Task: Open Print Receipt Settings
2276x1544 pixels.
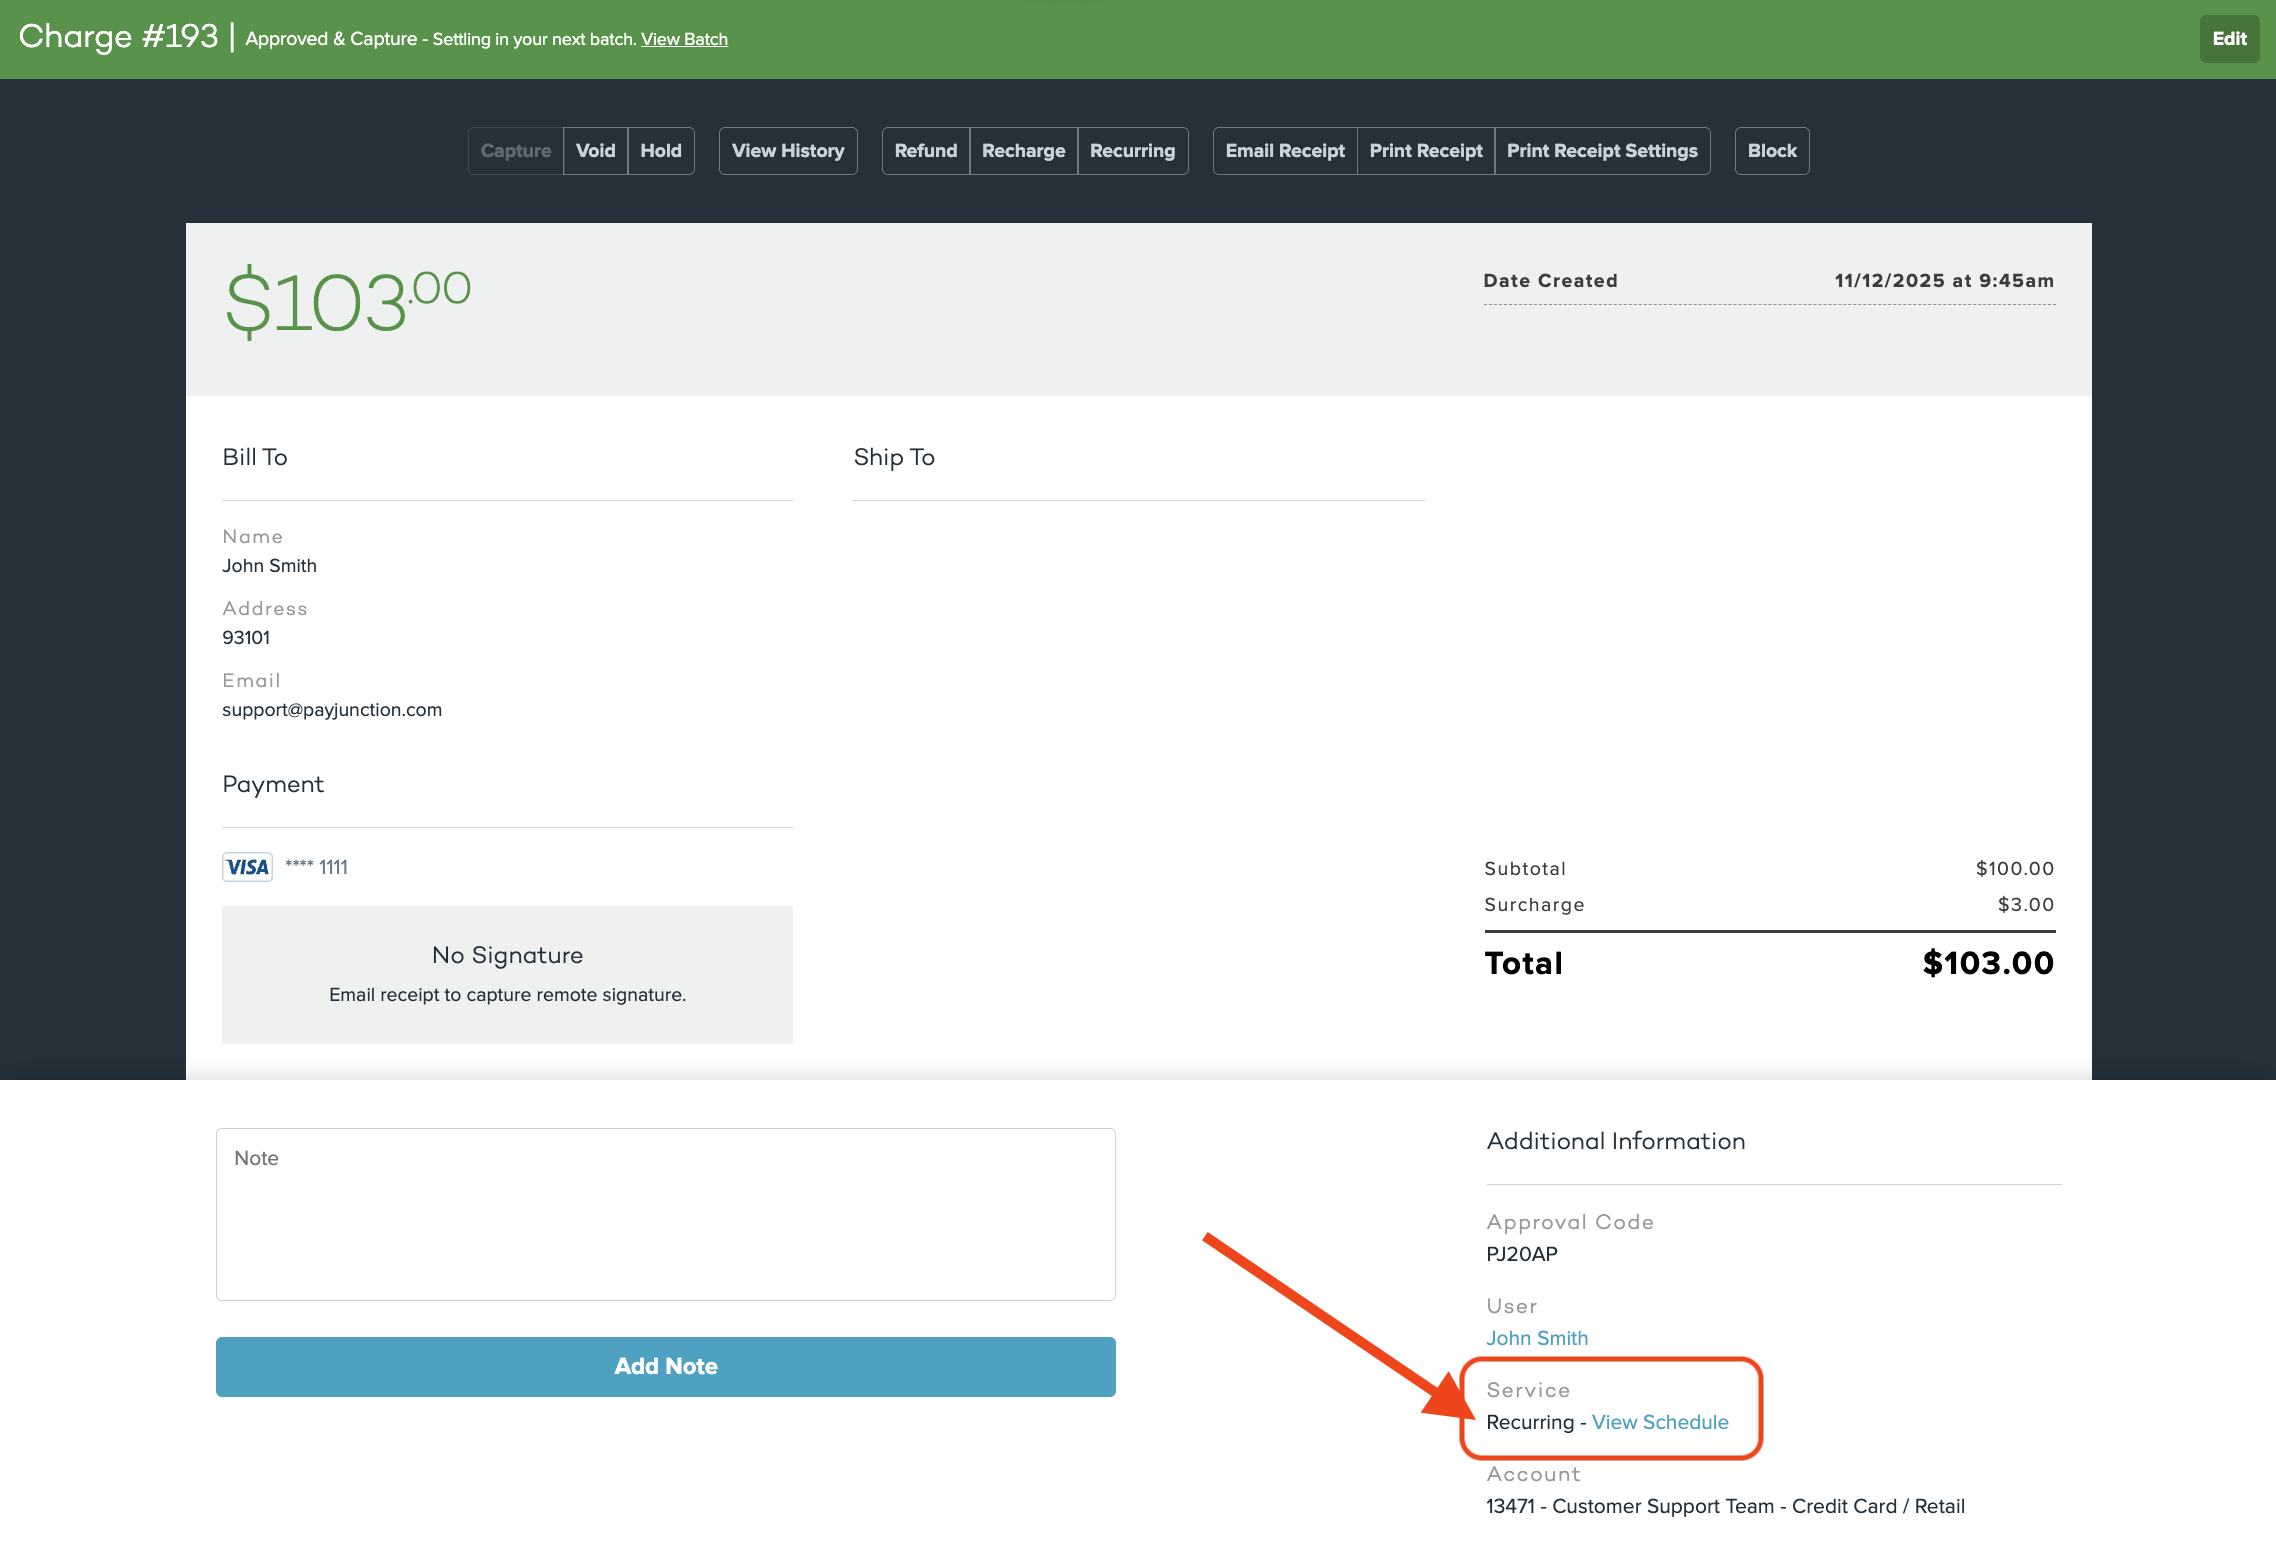Action: [x=1602, y=151]
